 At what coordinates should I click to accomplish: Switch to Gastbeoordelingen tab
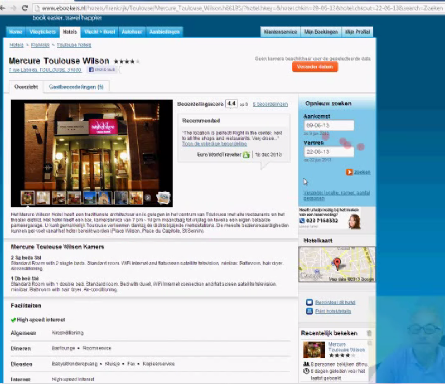[76, 87]
